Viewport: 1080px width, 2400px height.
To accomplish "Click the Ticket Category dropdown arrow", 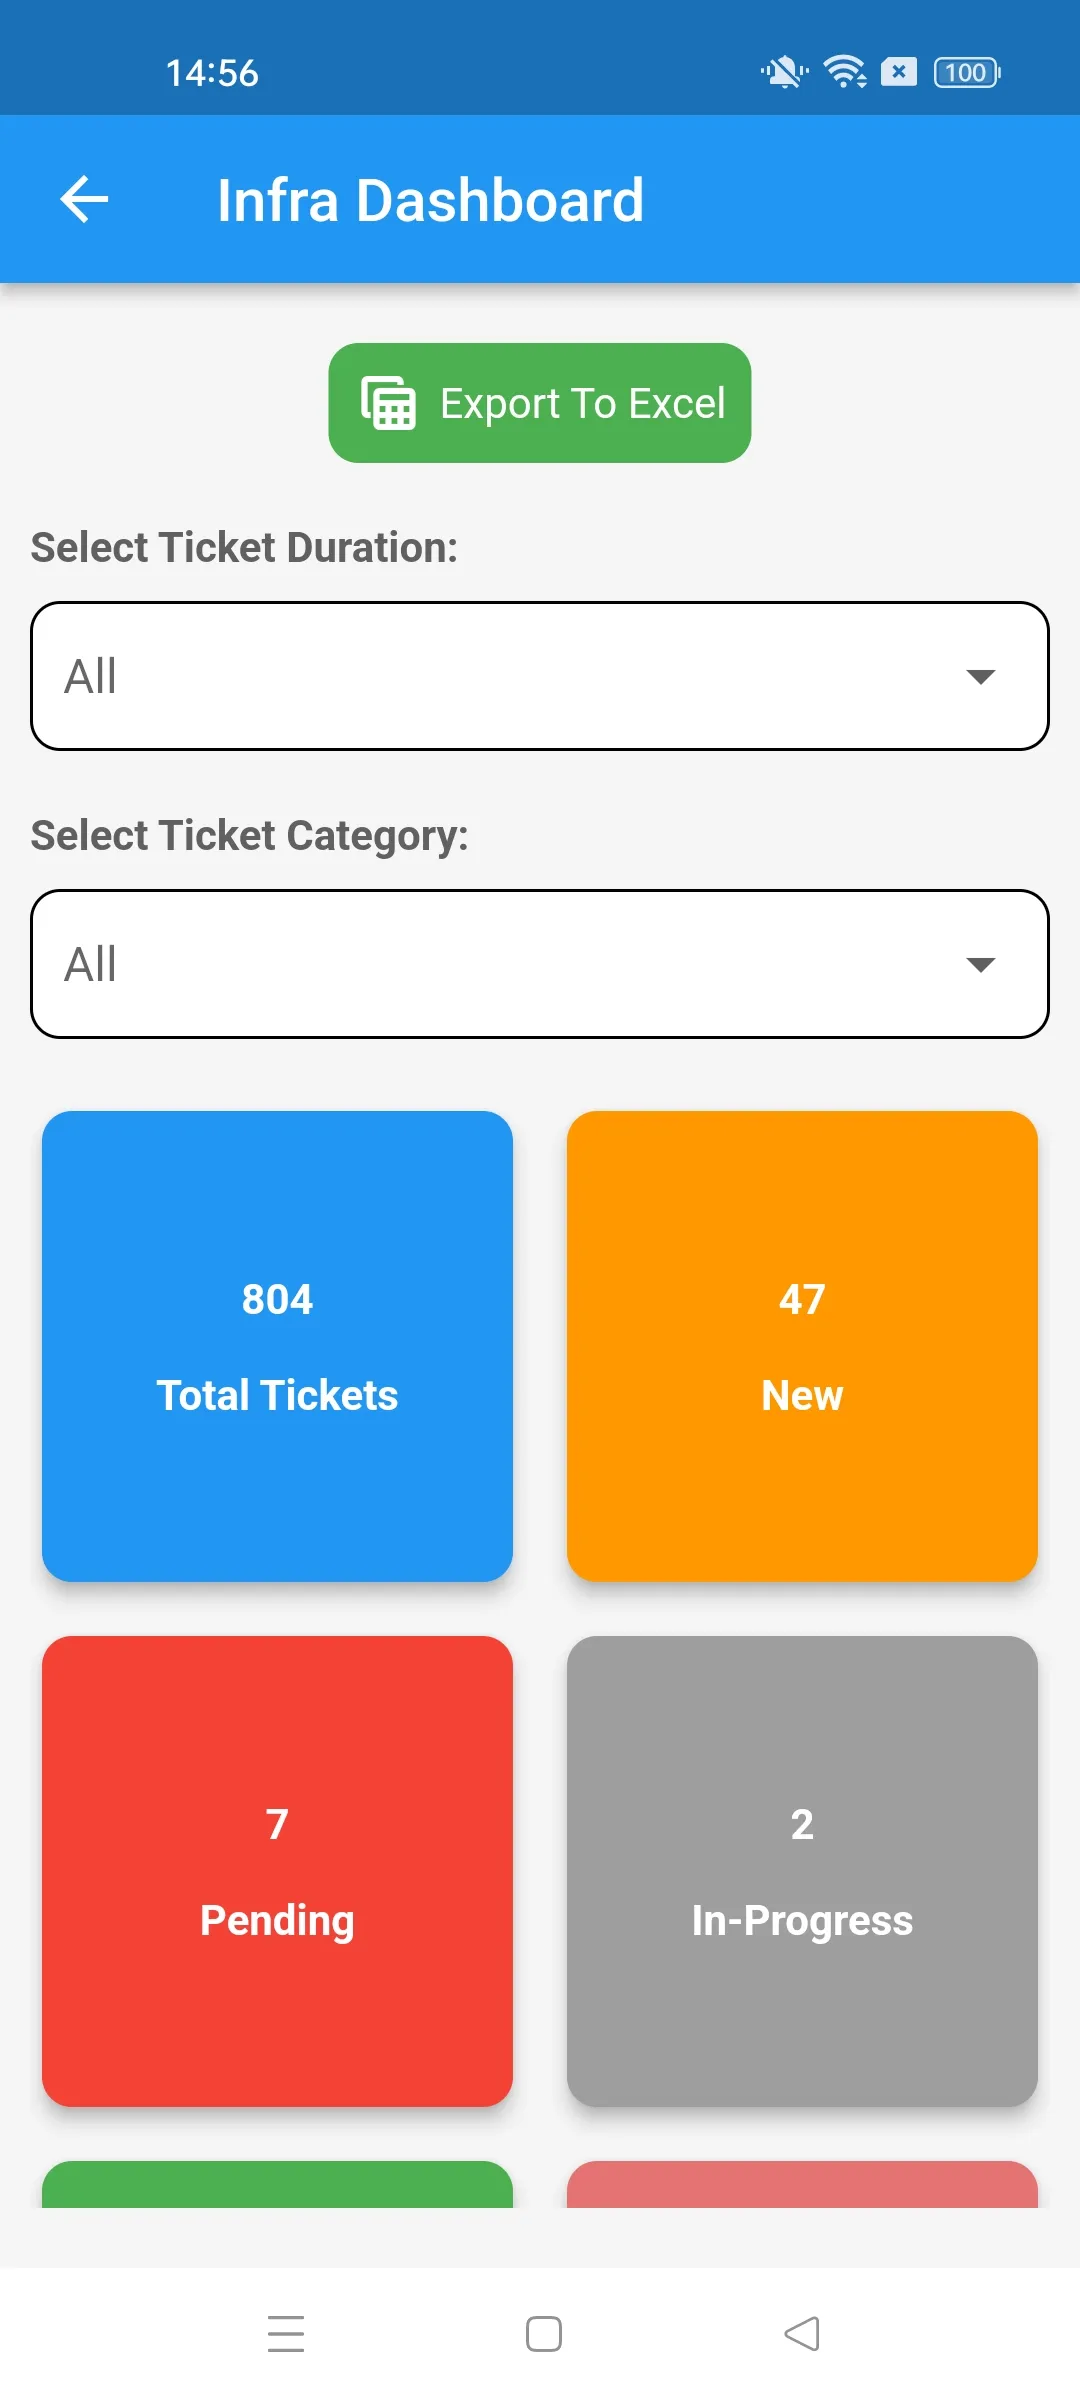I will pyautogui.click(x=980, y=965).
